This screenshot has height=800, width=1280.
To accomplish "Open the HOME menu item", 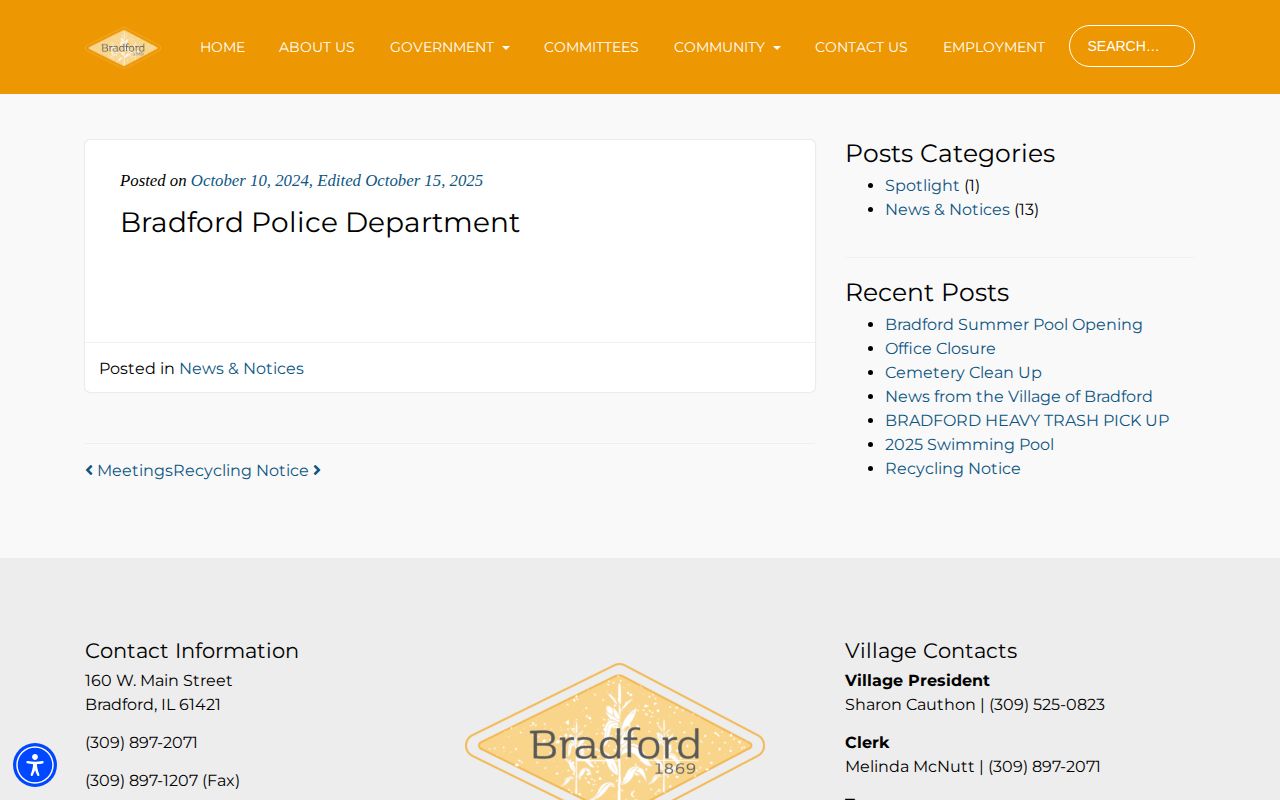I will pyautogui.click(x=222, y=47).
